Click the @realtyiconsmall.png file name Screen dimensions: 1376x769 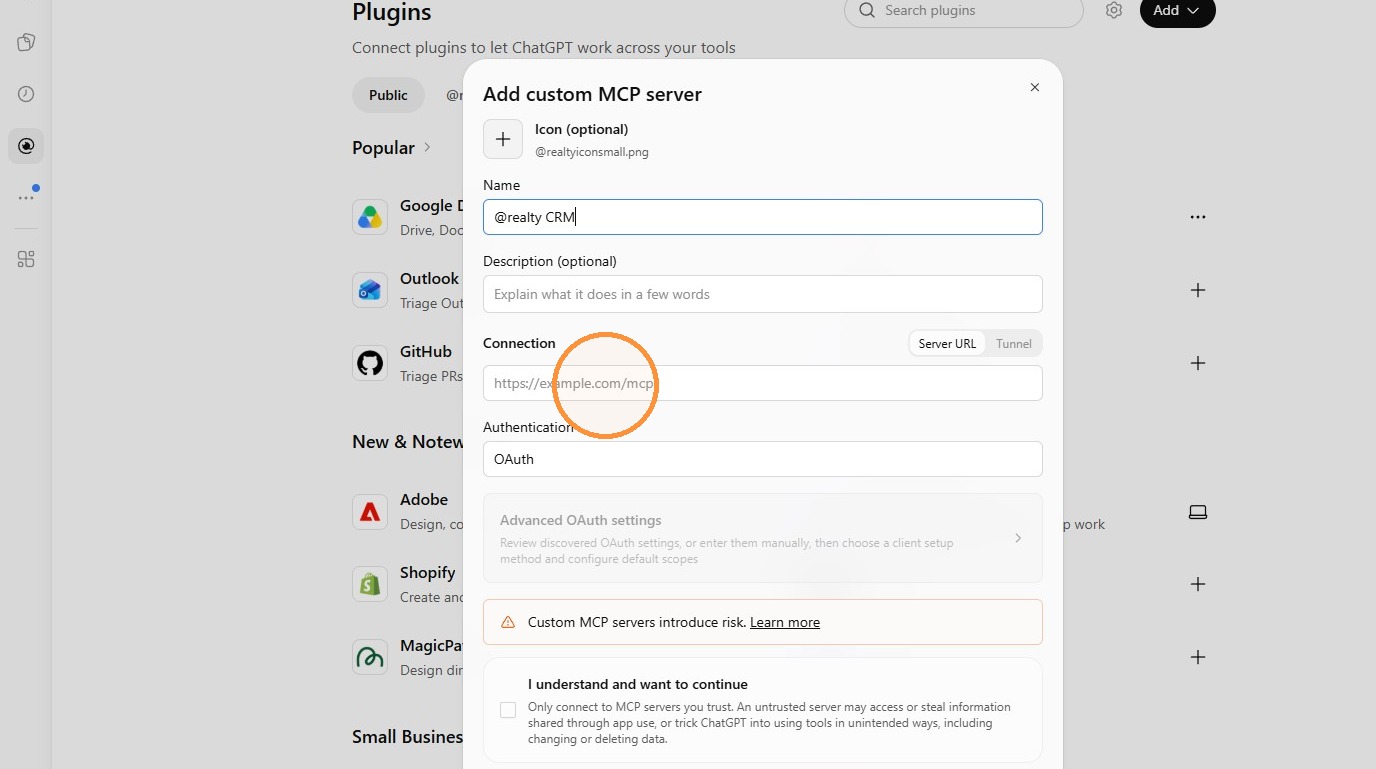click(592, 152)
